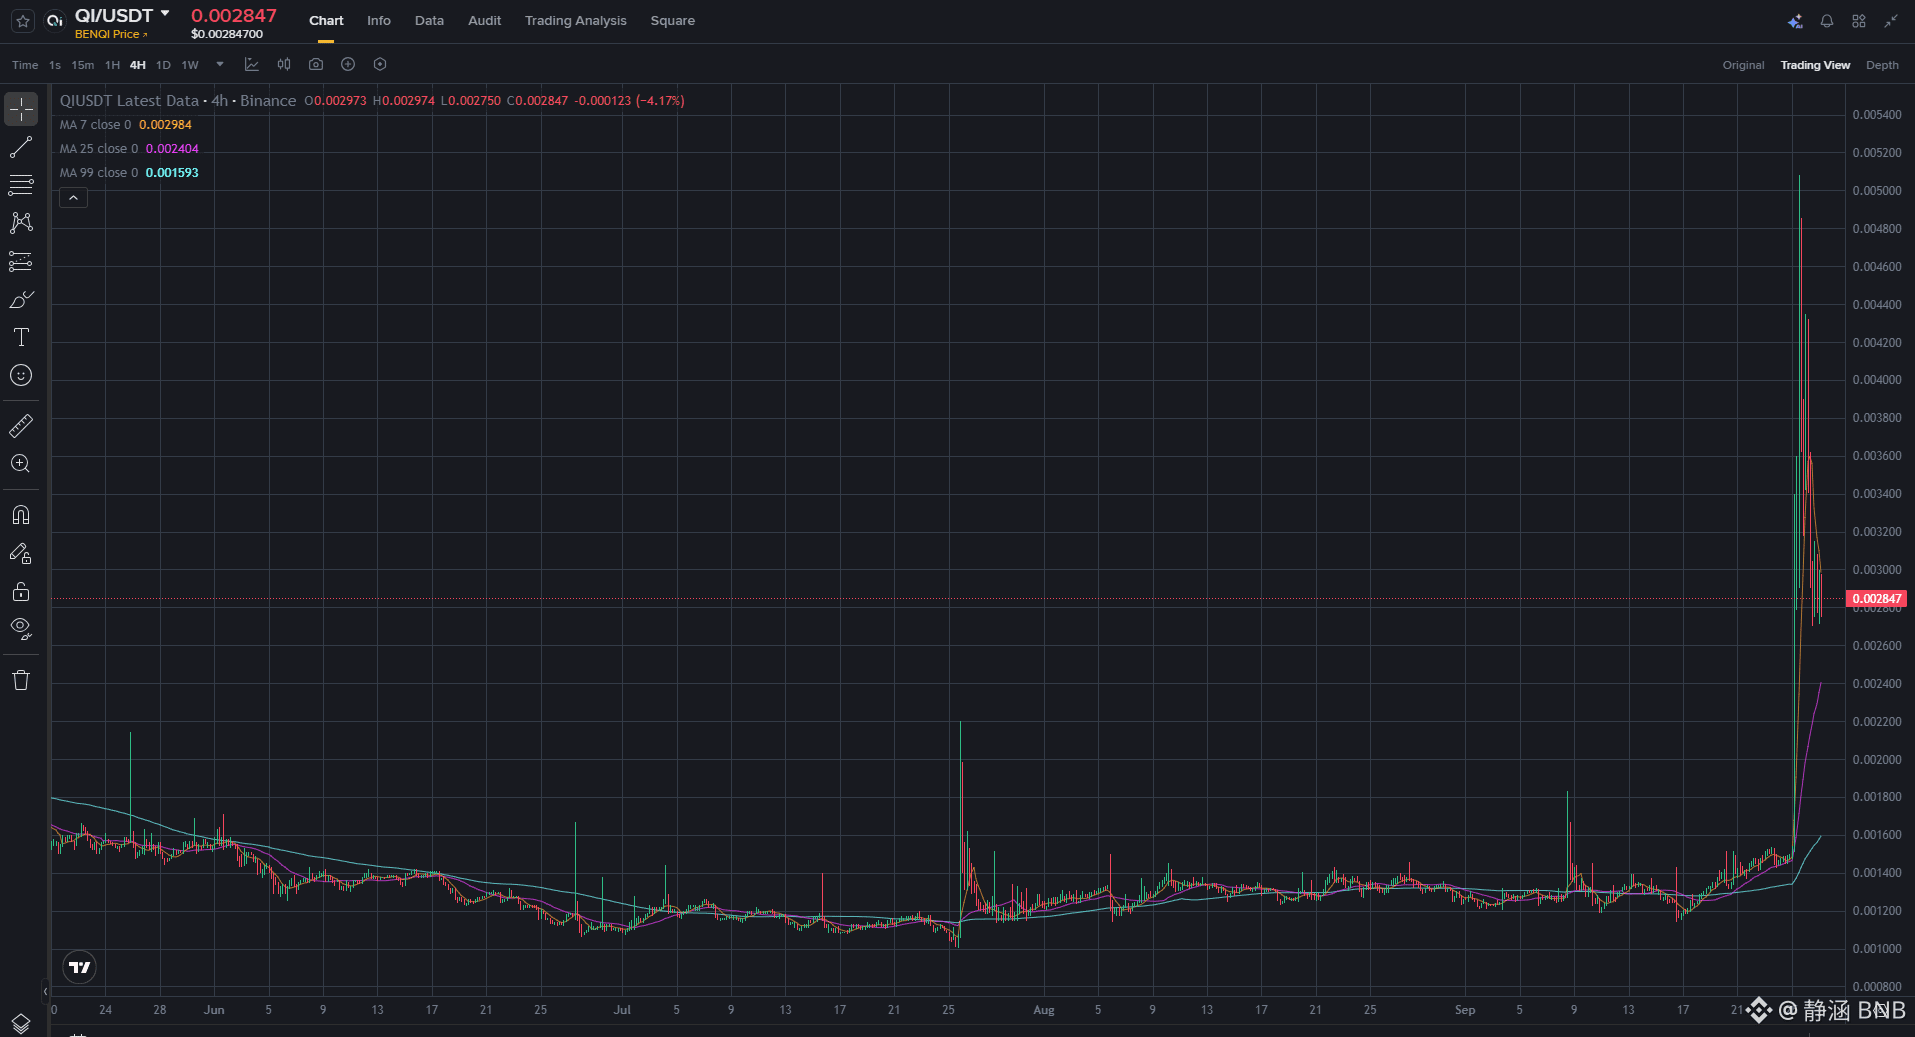Select the ruler measure tool

(x=21, y=426)
